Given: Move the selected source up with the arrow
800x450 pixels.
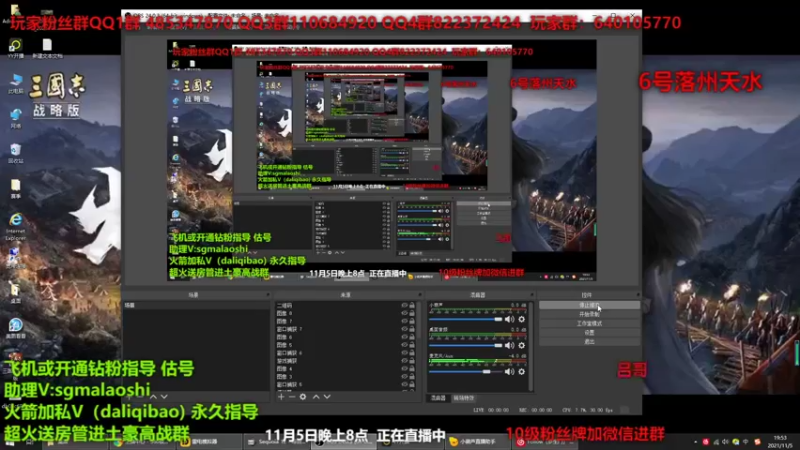Looking at the screenshot, I should [316, 396].
